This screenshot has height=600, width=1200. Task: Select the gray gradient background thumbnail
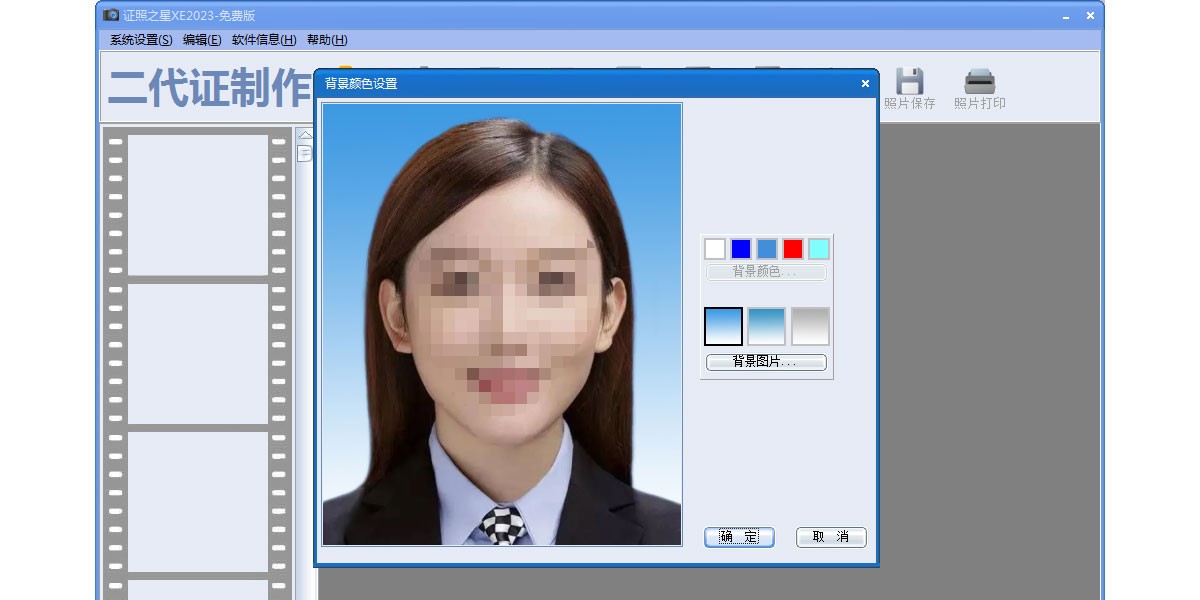pos(810,326)
